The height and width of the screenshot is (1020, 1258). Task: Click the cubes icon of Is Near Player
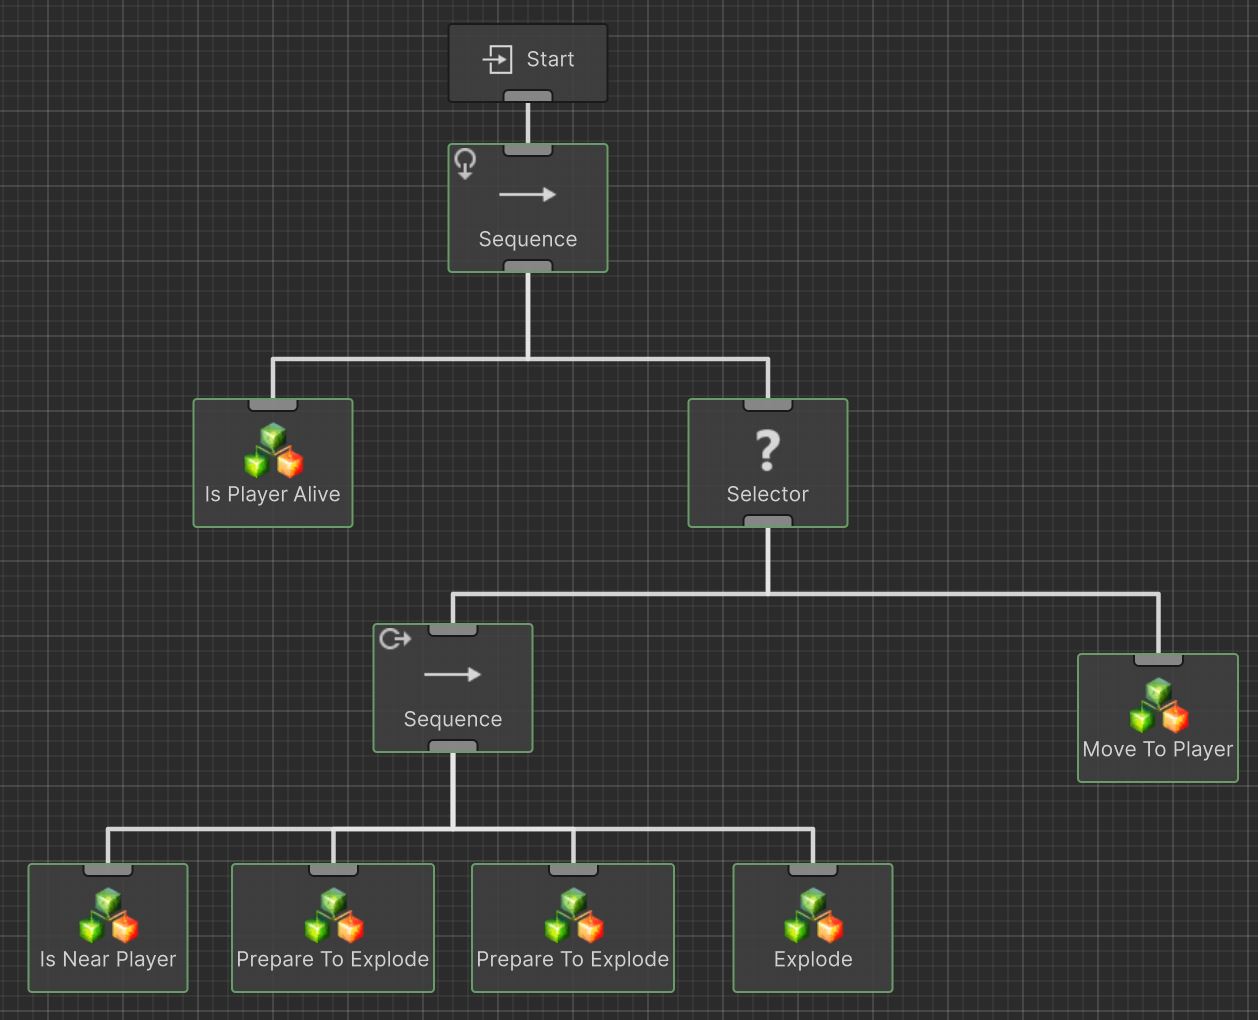(108, 916)
